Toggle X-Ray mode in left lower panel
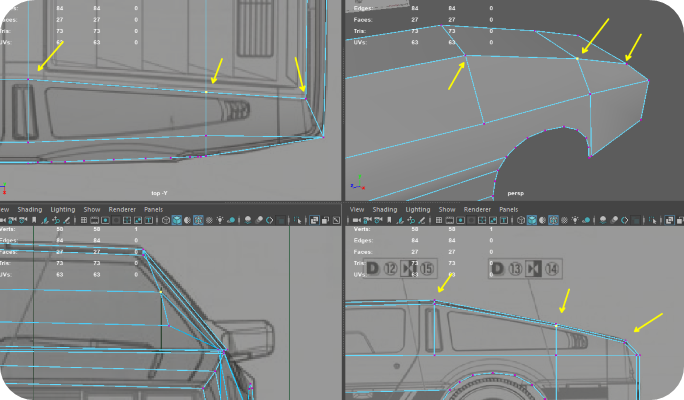684x400 pixels. coord(314,220)
